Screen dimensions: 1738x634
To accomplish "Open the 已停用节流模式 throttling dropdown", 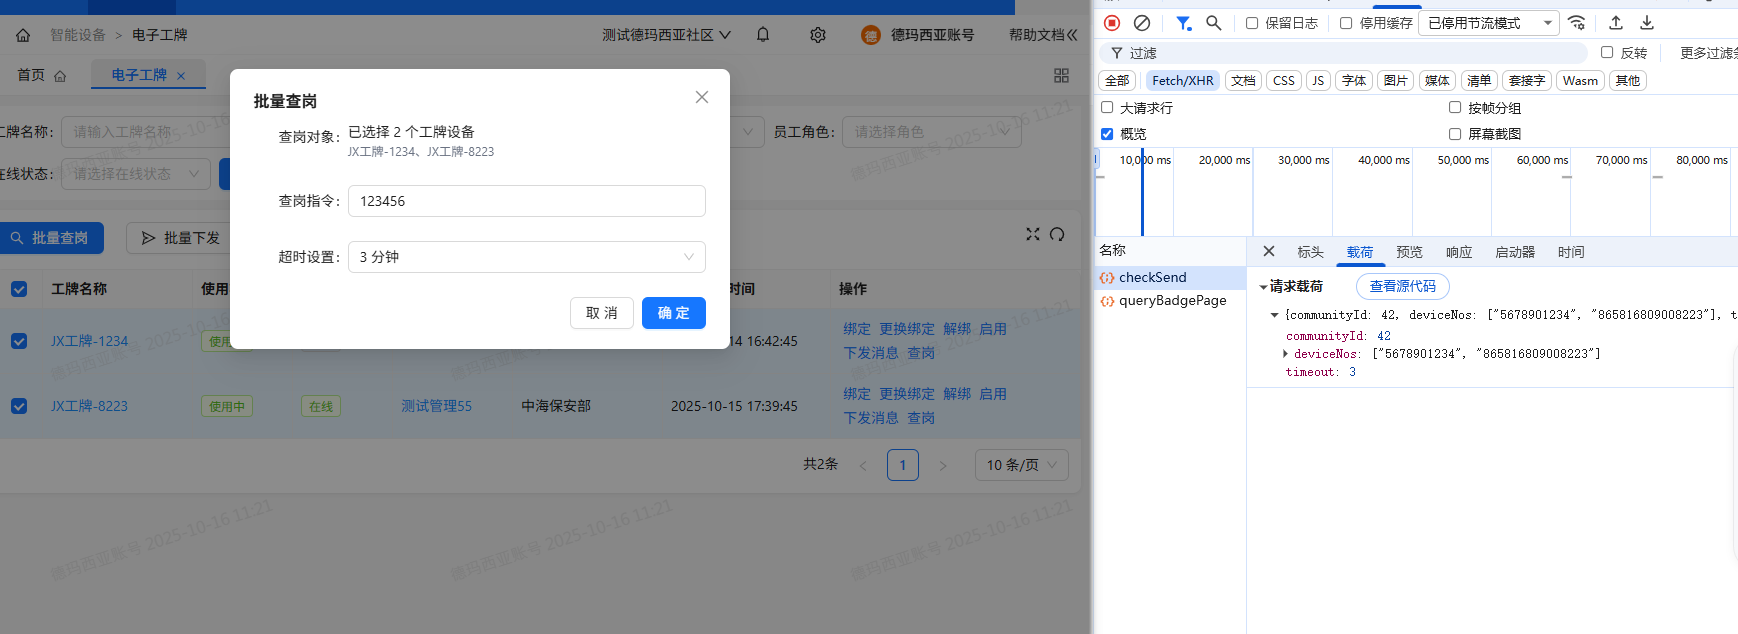I will point(1488,23).
